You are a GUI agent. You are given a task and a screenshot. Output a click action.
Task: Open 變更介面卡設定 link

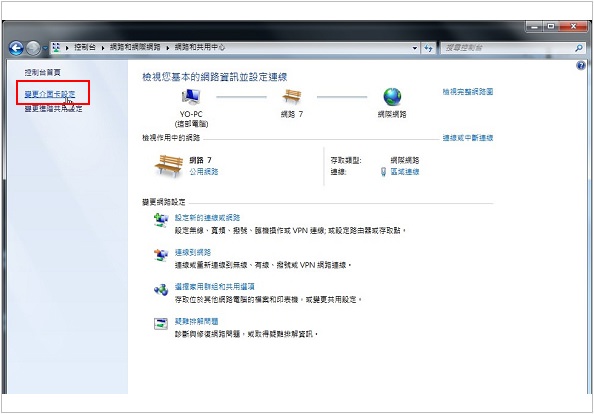coord(50,94)
